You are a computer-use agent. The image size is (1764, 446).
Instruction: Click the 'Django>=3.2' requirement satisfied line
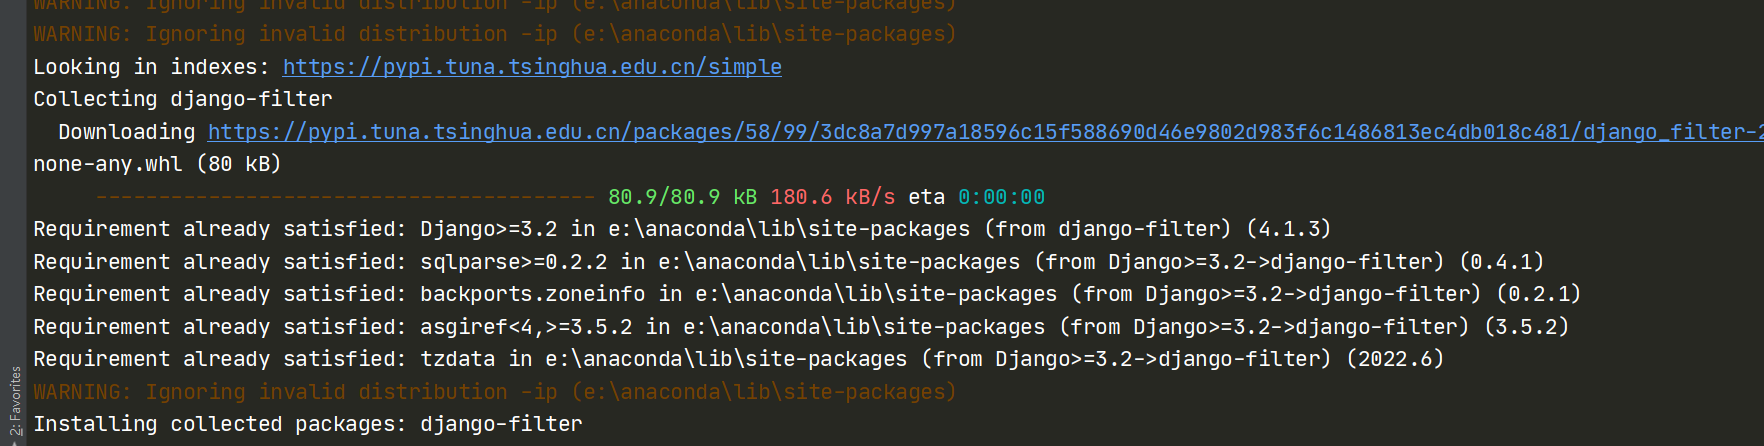pos(682,229)
